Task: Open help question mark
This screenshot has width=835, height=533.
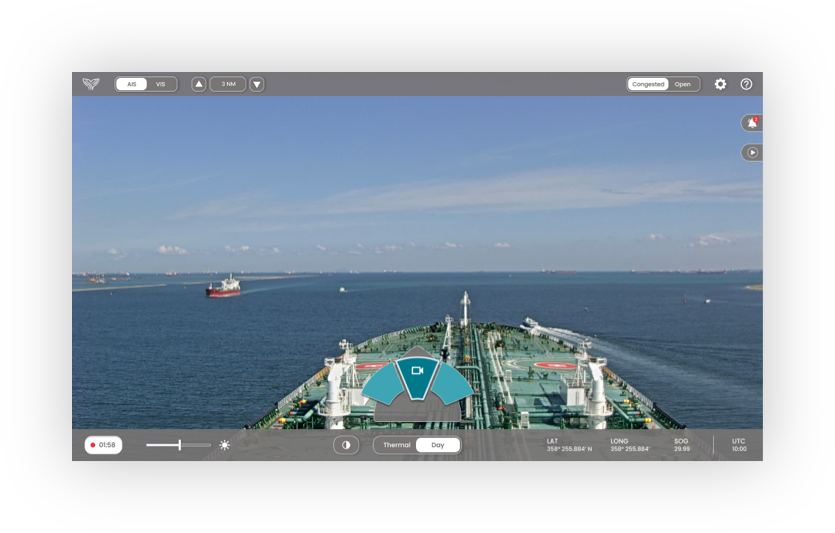Action: pyautogui.click(x=746, y=84)
